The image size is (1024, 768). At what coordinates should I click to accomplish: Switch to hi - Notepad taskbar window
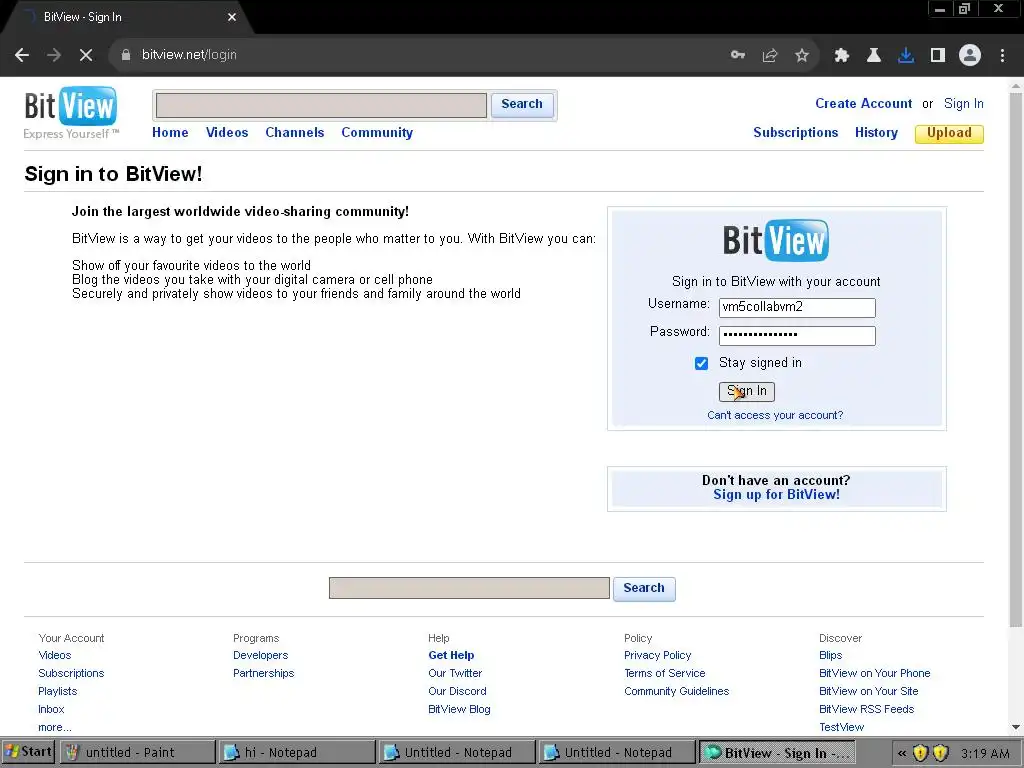coord(297,752)
